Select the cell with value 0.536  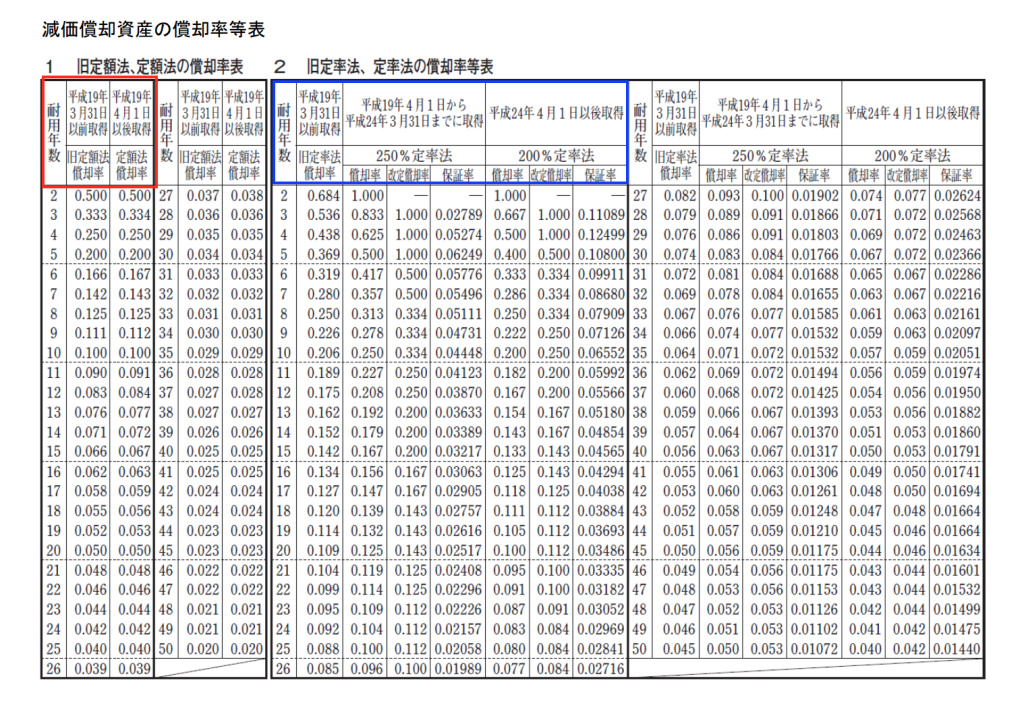click(321, 214)
